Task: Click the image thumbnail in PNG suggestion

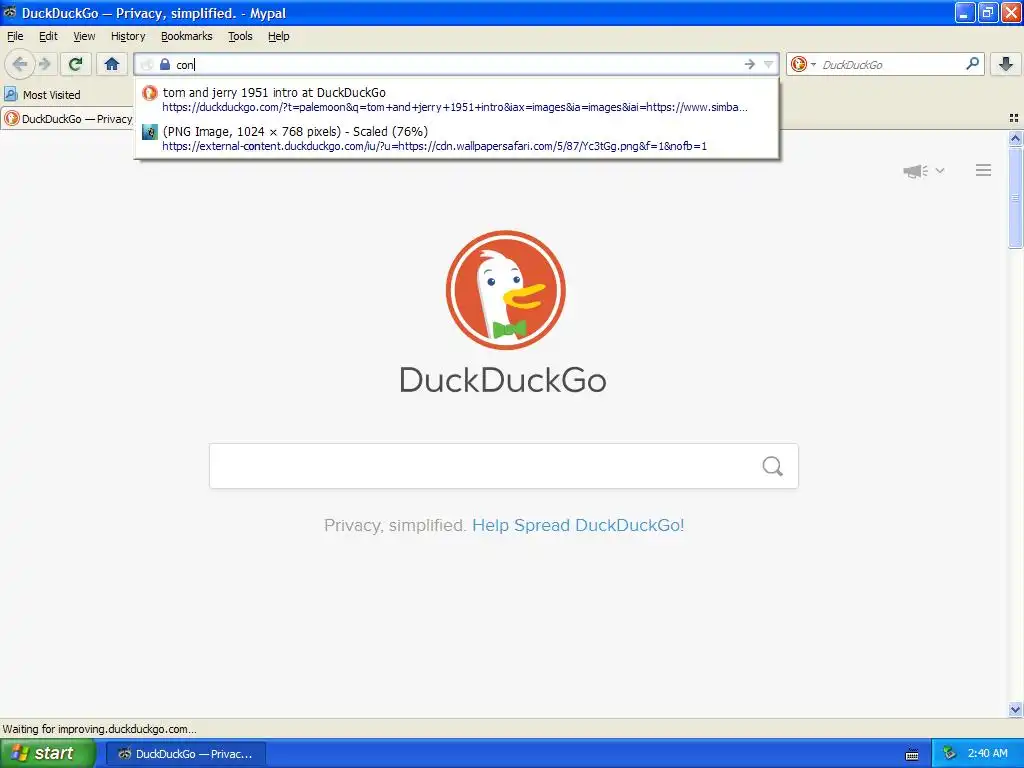Action: [x=150, y=132]
